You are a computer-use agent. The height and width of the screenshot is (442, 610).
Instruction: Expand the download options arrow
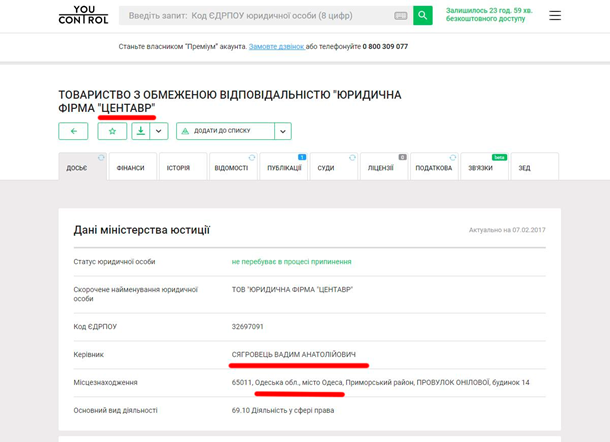[x=159, y=131]
